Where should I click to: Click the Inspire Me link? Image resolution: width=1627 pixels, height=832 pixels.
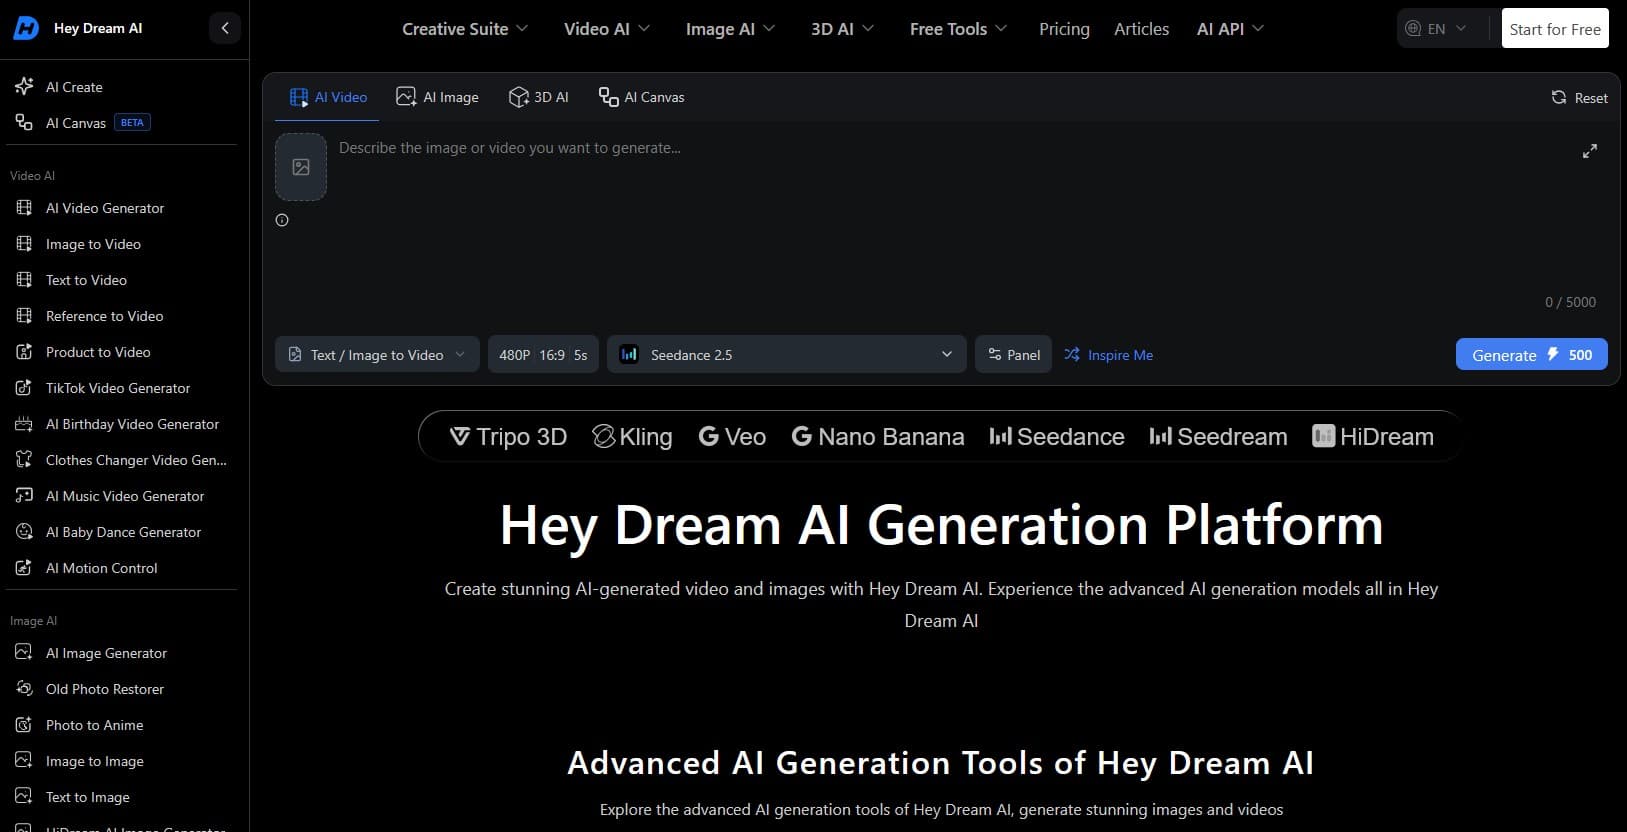click(1108, 354)
